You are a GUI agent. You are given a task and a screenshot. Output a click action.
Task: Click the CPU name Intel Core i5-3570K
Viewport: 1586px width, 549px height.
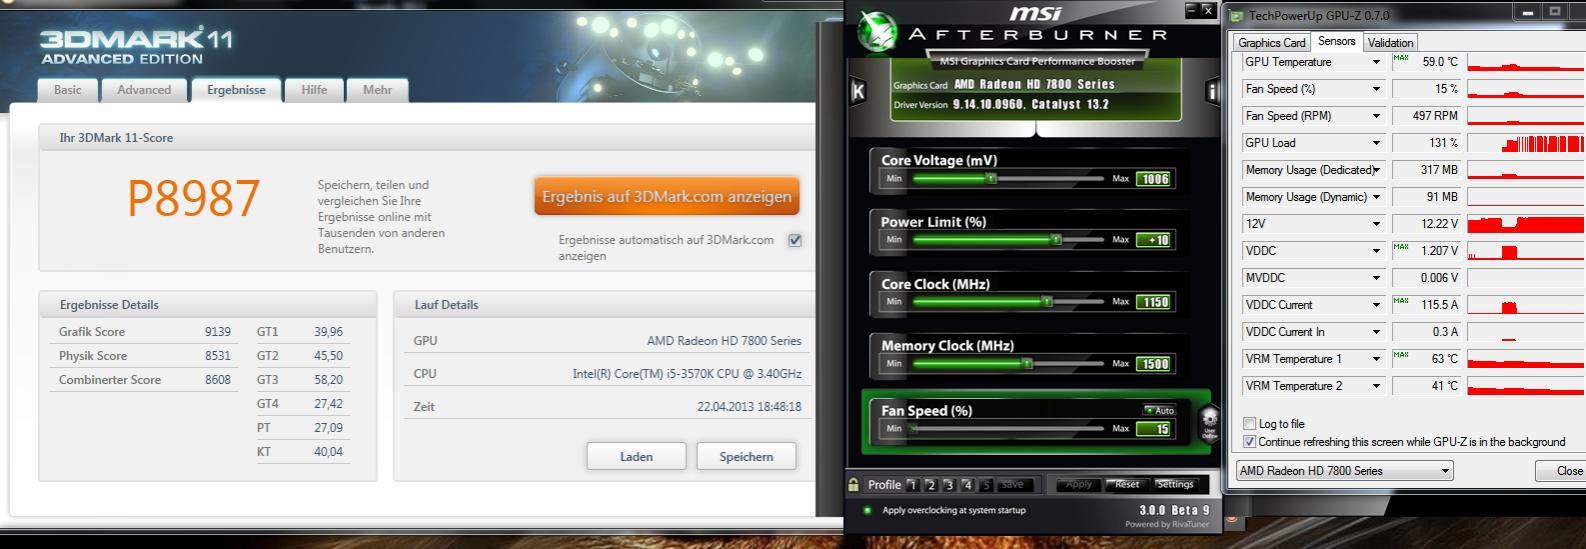coord(687,374)
